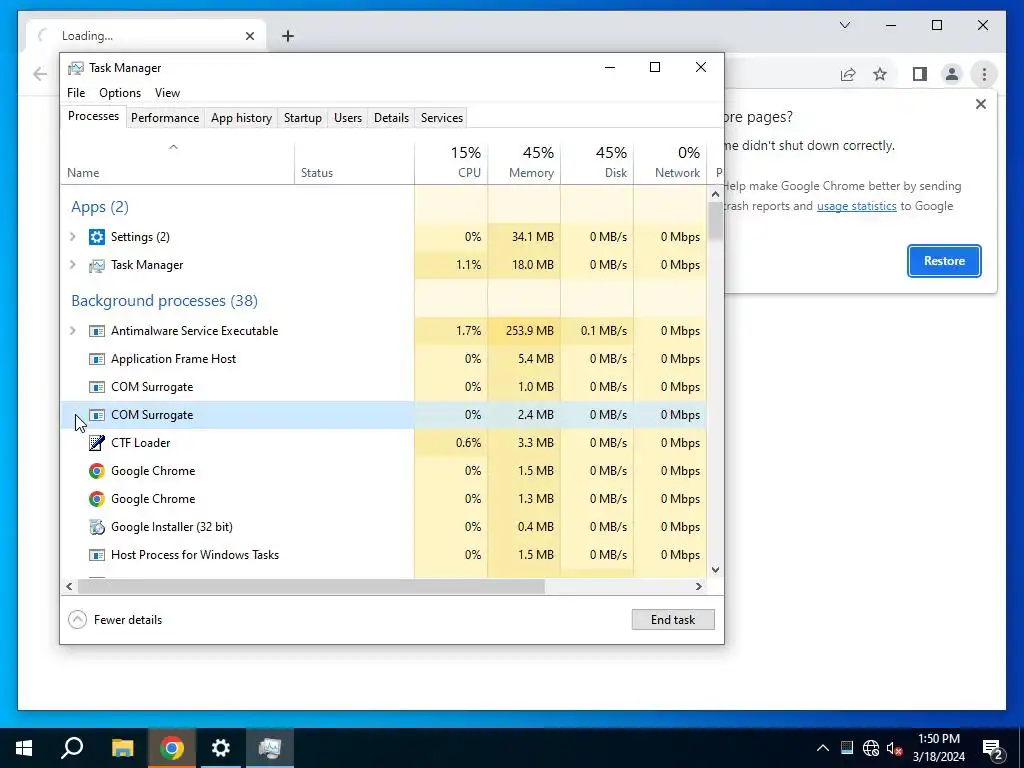The width and height of the screenshot is (1024, 768).
Task: Close the Loading... Chrome tab
Action: (249, 36)
